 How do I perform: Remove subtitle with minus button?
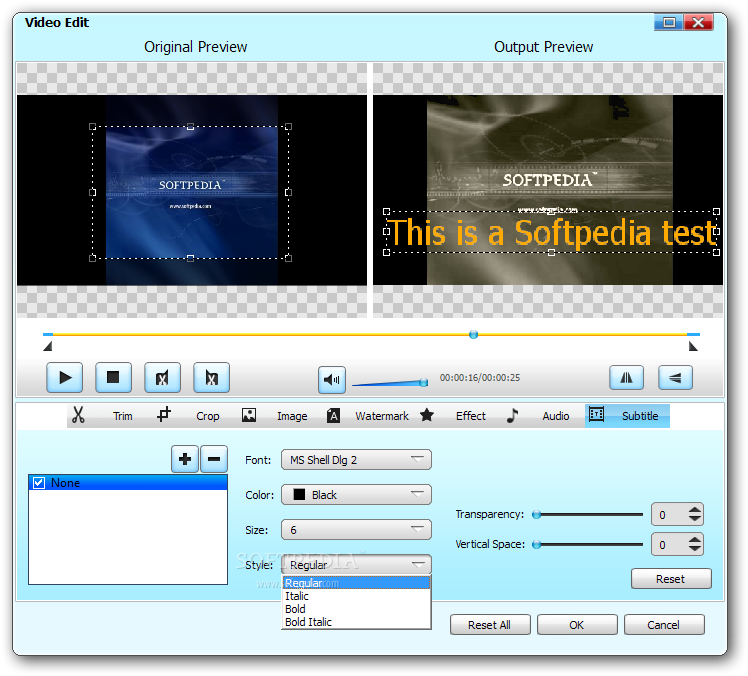point(214,459)
